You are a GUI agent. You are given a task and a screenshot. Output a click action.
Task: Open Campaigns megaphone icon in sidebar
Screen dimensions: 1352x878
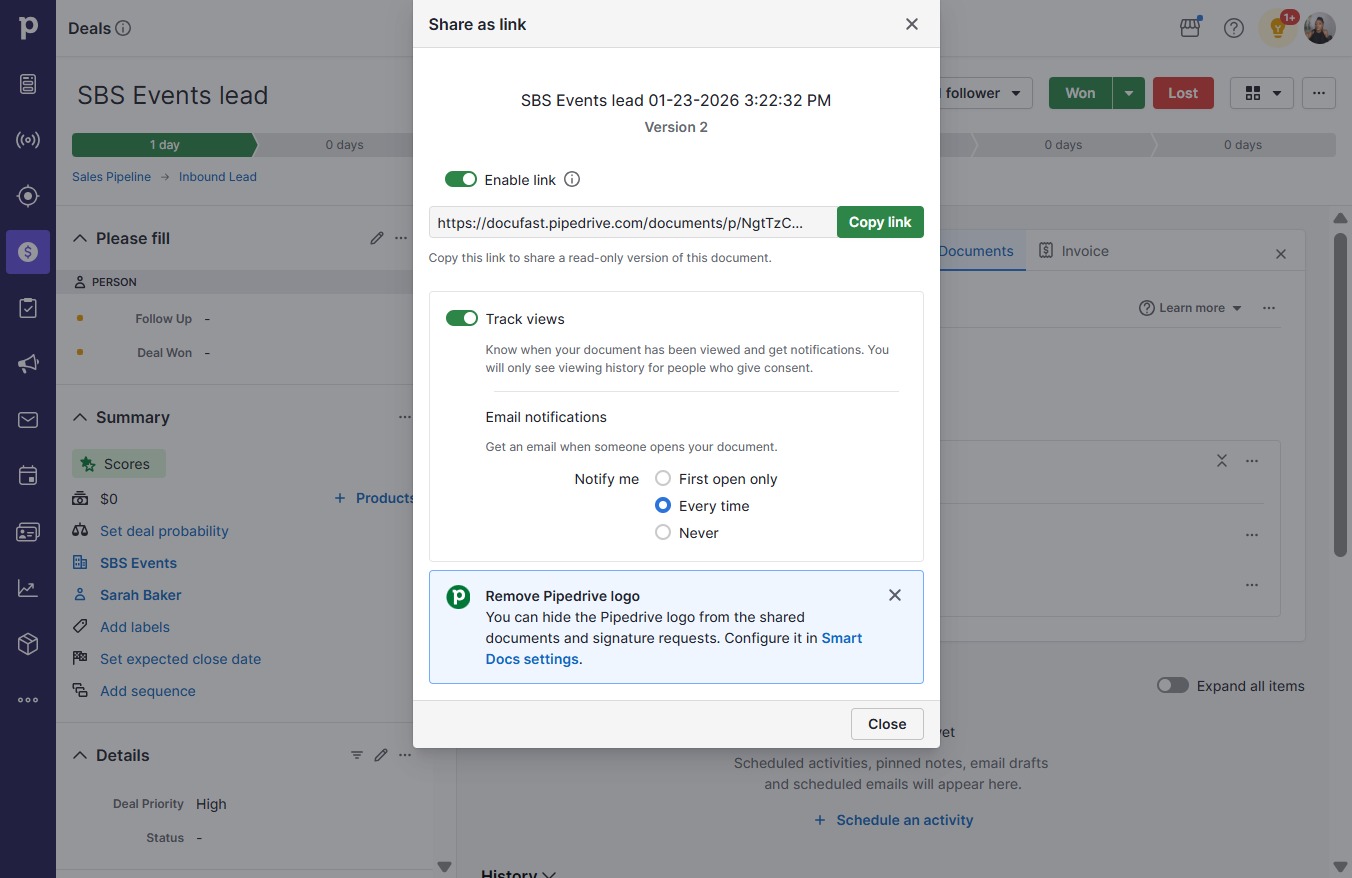point(28,364)
